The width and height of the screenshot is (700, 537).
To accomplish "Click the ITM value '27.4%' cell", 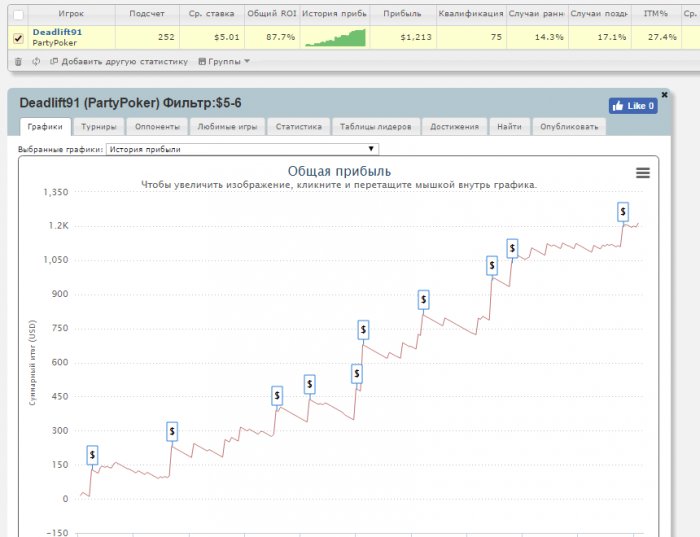I will 655,37.
